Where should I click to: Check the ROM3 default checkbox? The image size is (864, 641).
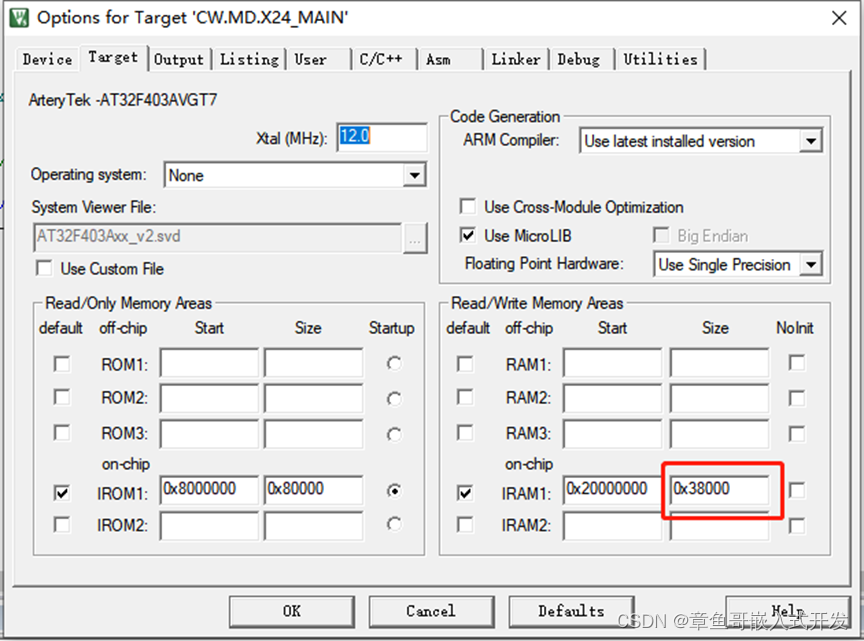tap(62, 433)
